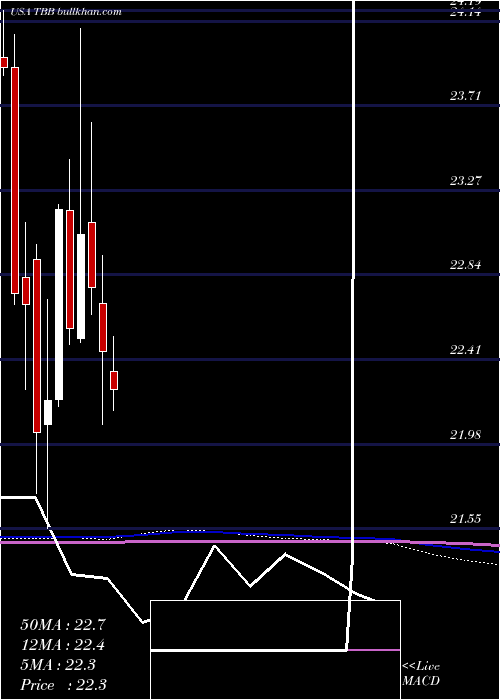
Task: Click the 23.71 price axis label
Action: pos(465,96)
